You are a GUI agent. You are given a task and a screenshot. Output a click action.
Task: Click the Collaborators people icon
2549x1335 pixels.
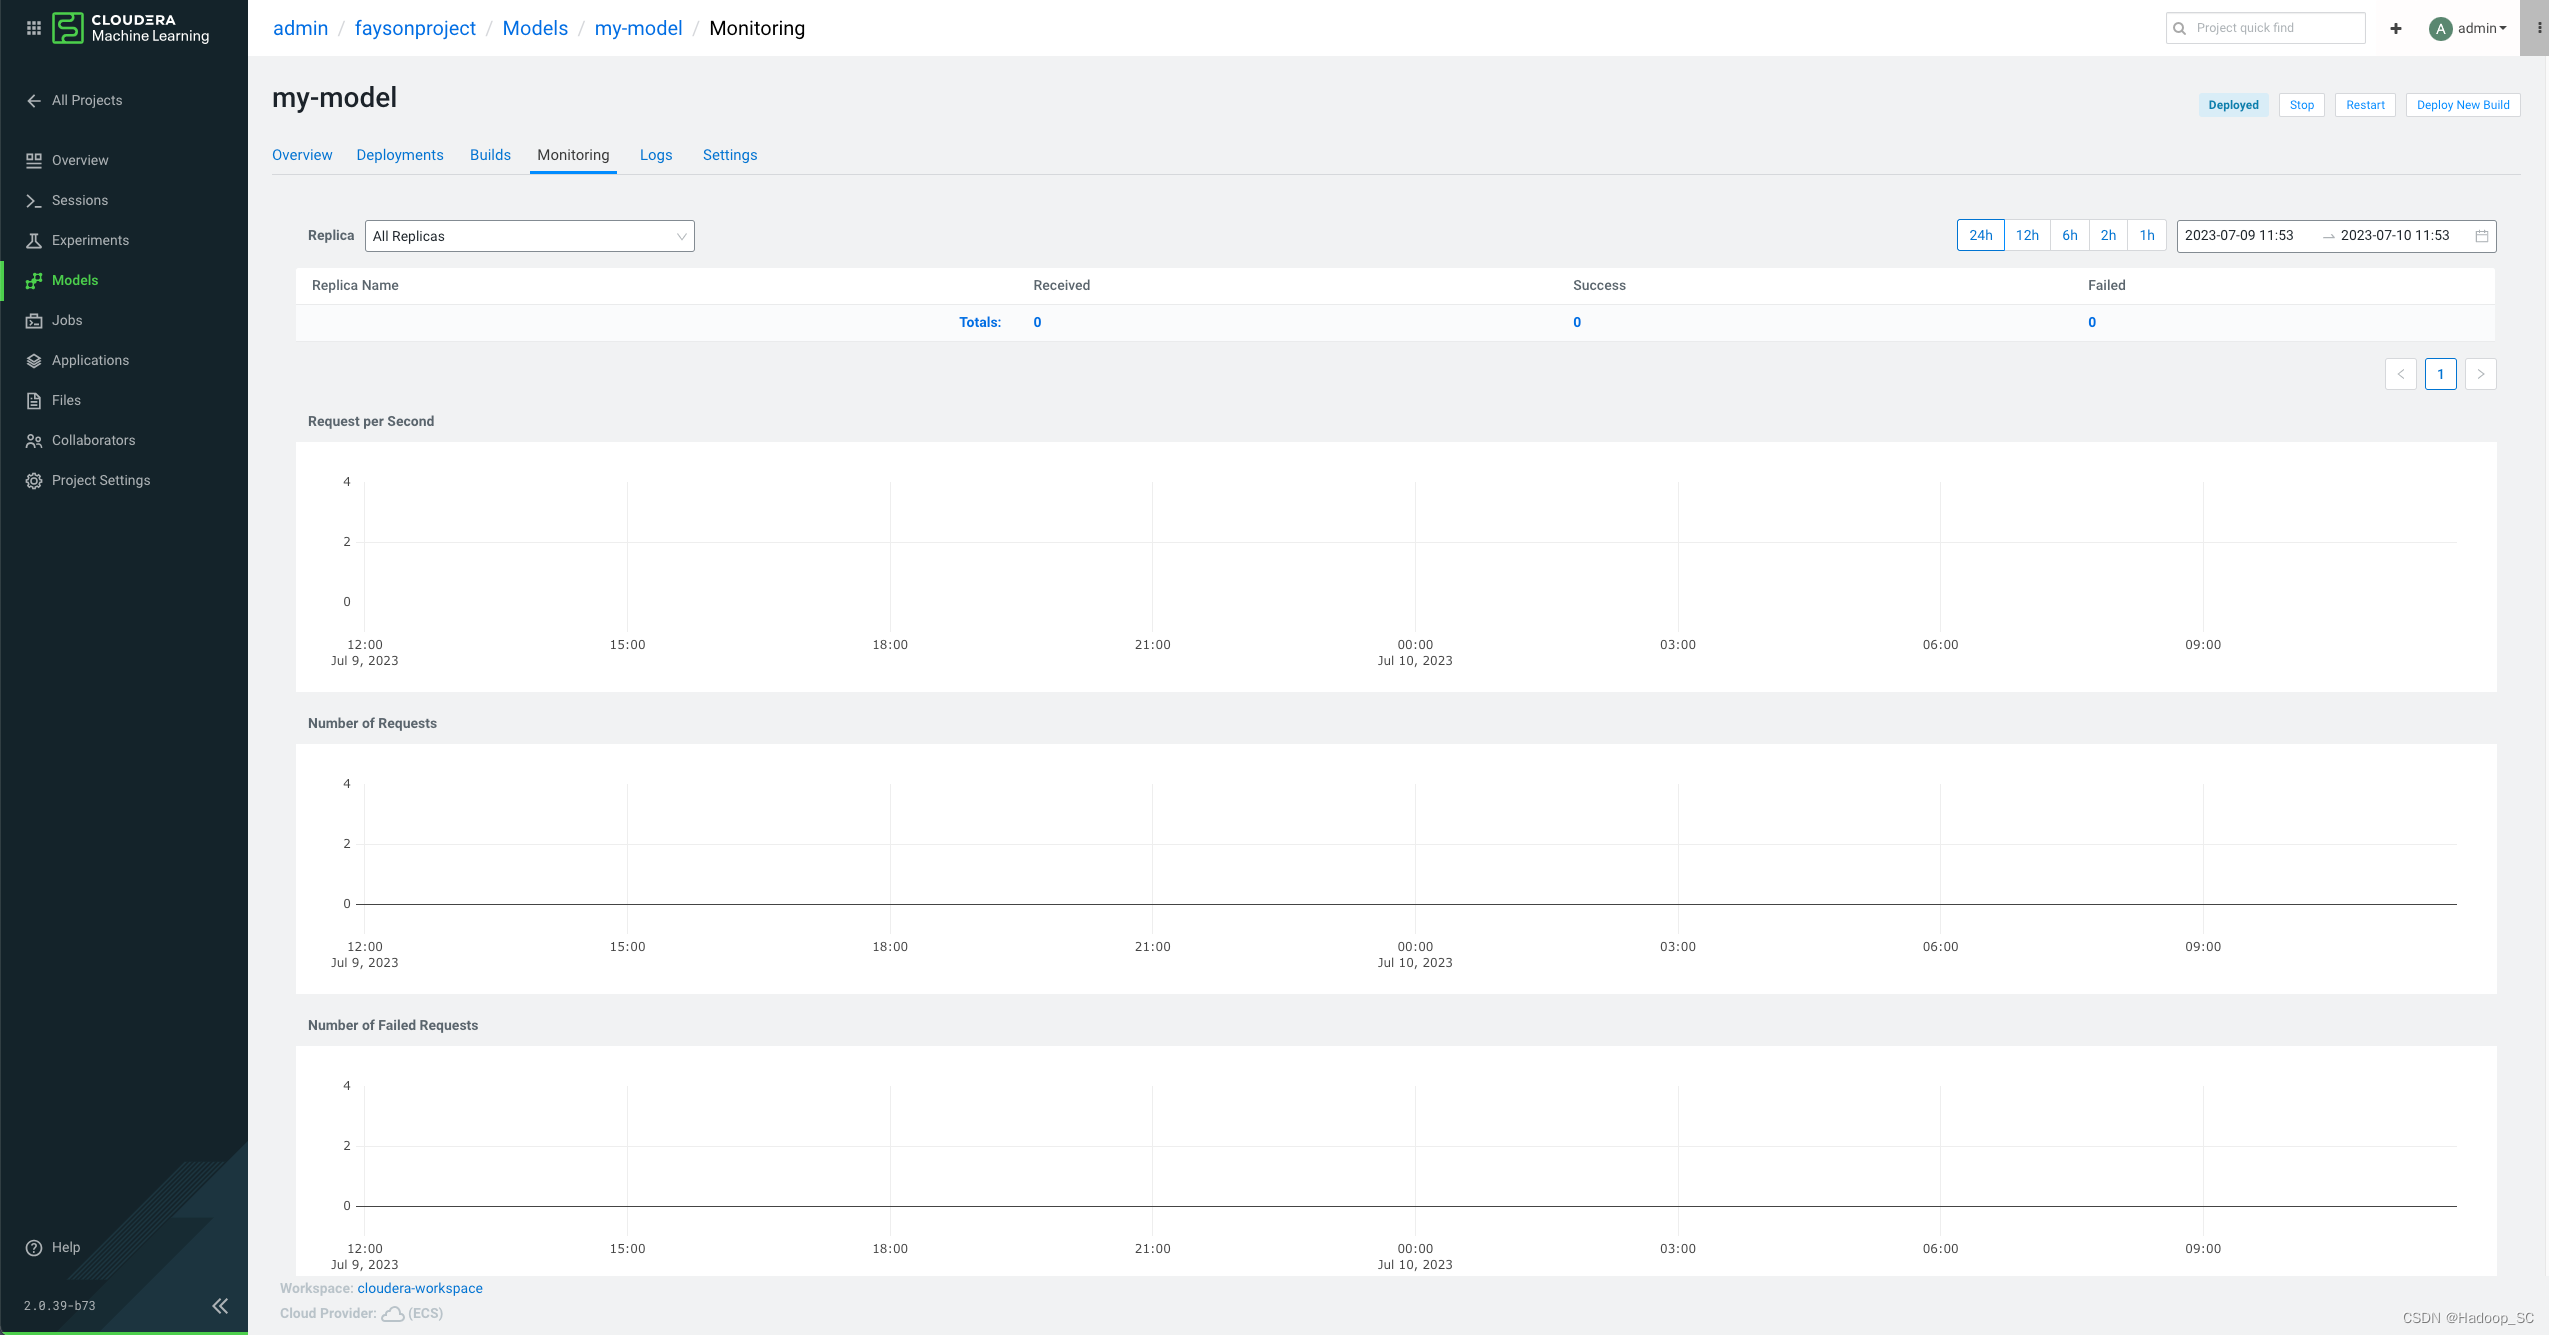pos(34,441)
